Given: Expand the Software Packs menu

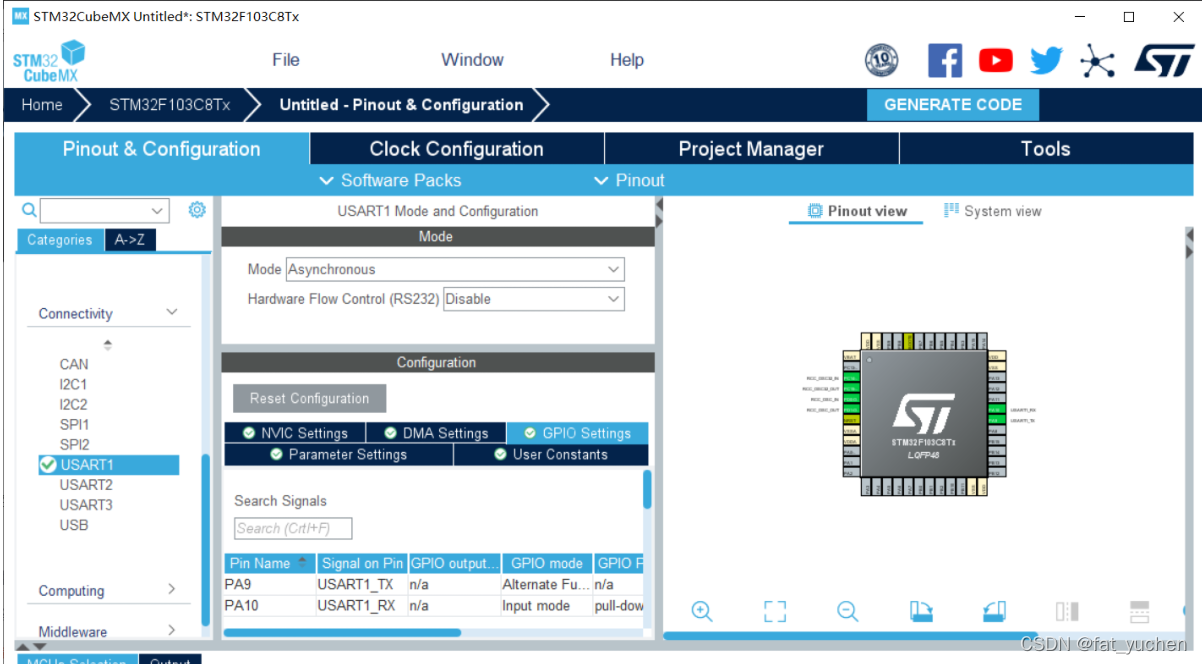Looking at the screenshot, I should [x=390, y=180].
